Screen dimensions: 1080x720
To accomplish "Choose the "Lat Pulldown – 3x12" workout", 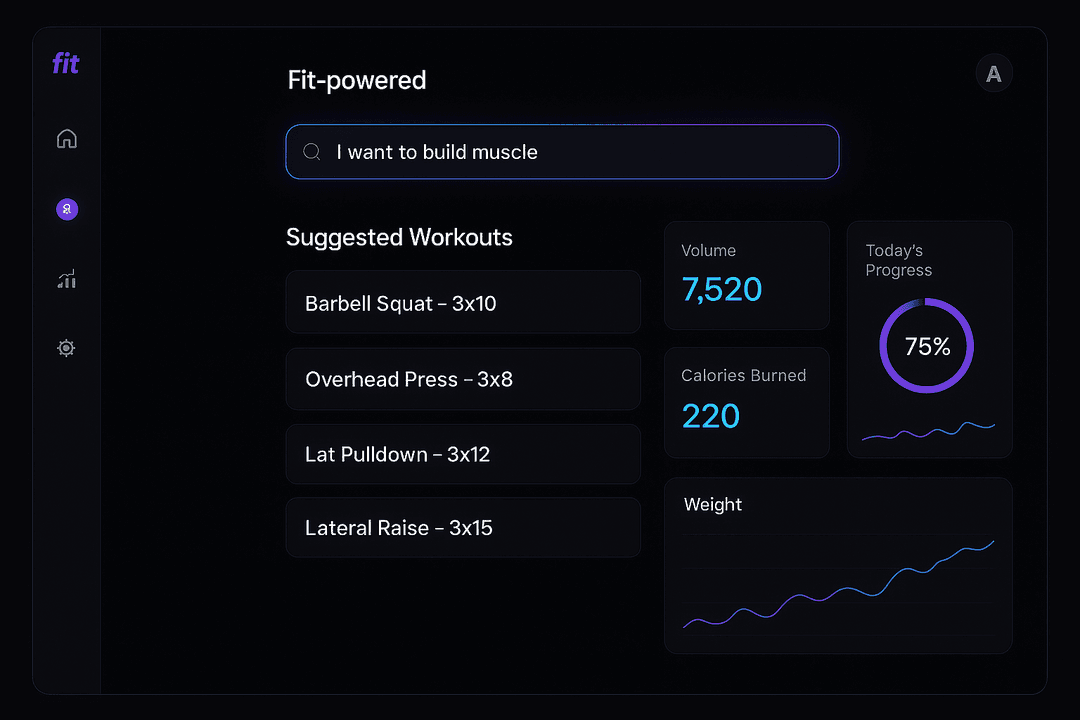I will tap(463, 454).
